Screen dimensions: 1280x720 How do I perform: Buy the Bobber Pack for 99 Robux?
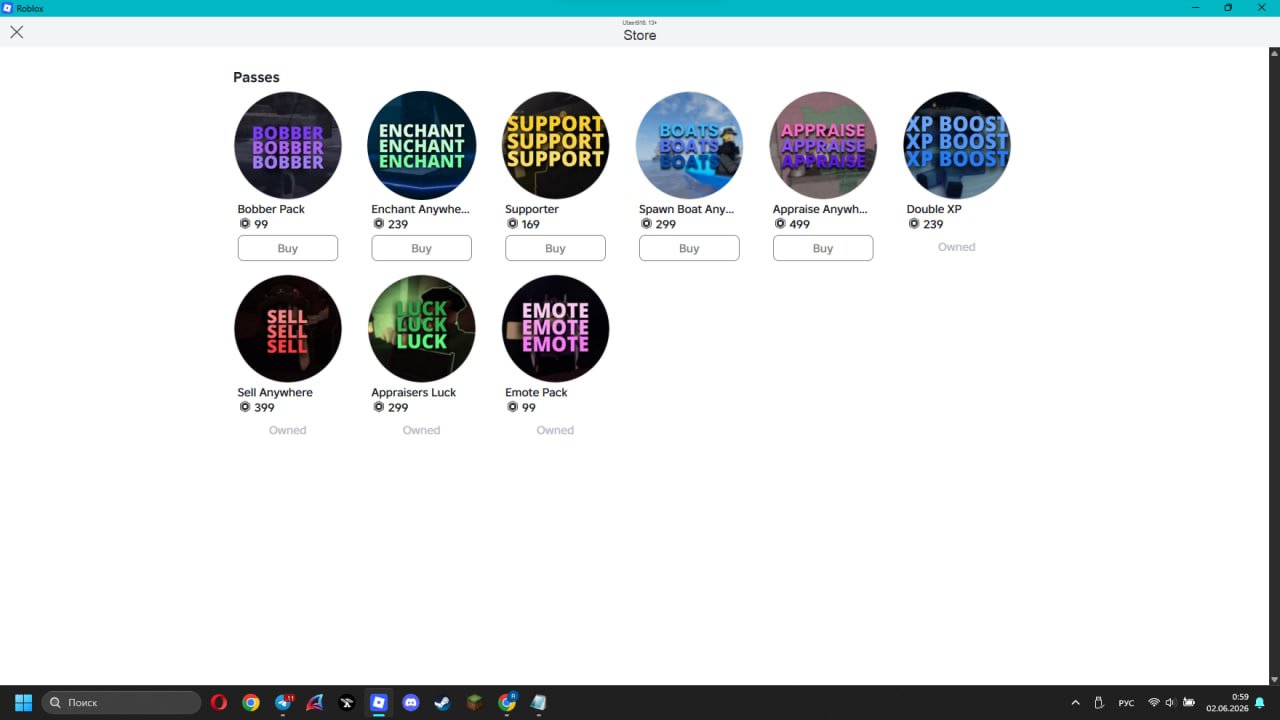[x=288, y=248]
